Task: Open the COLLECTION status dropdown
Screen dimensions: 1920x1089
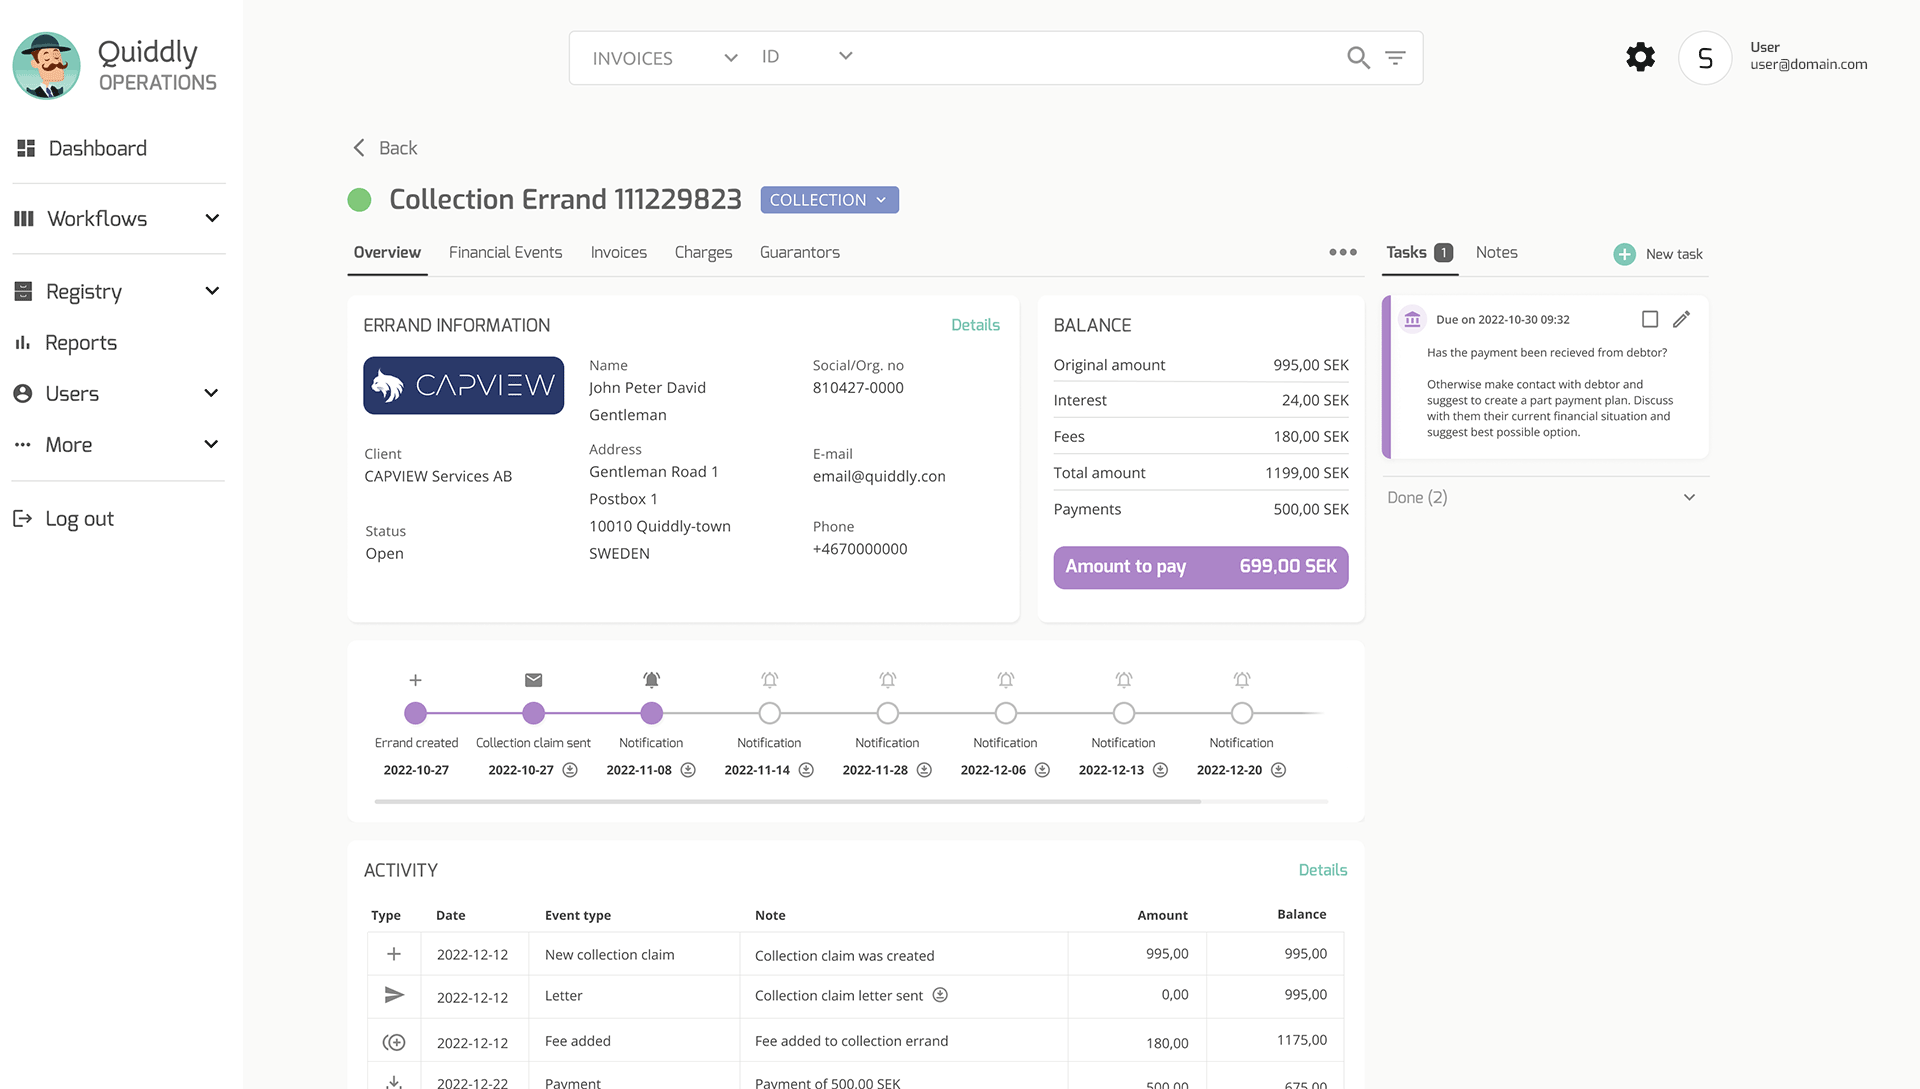Action: [x=829, y=200]
